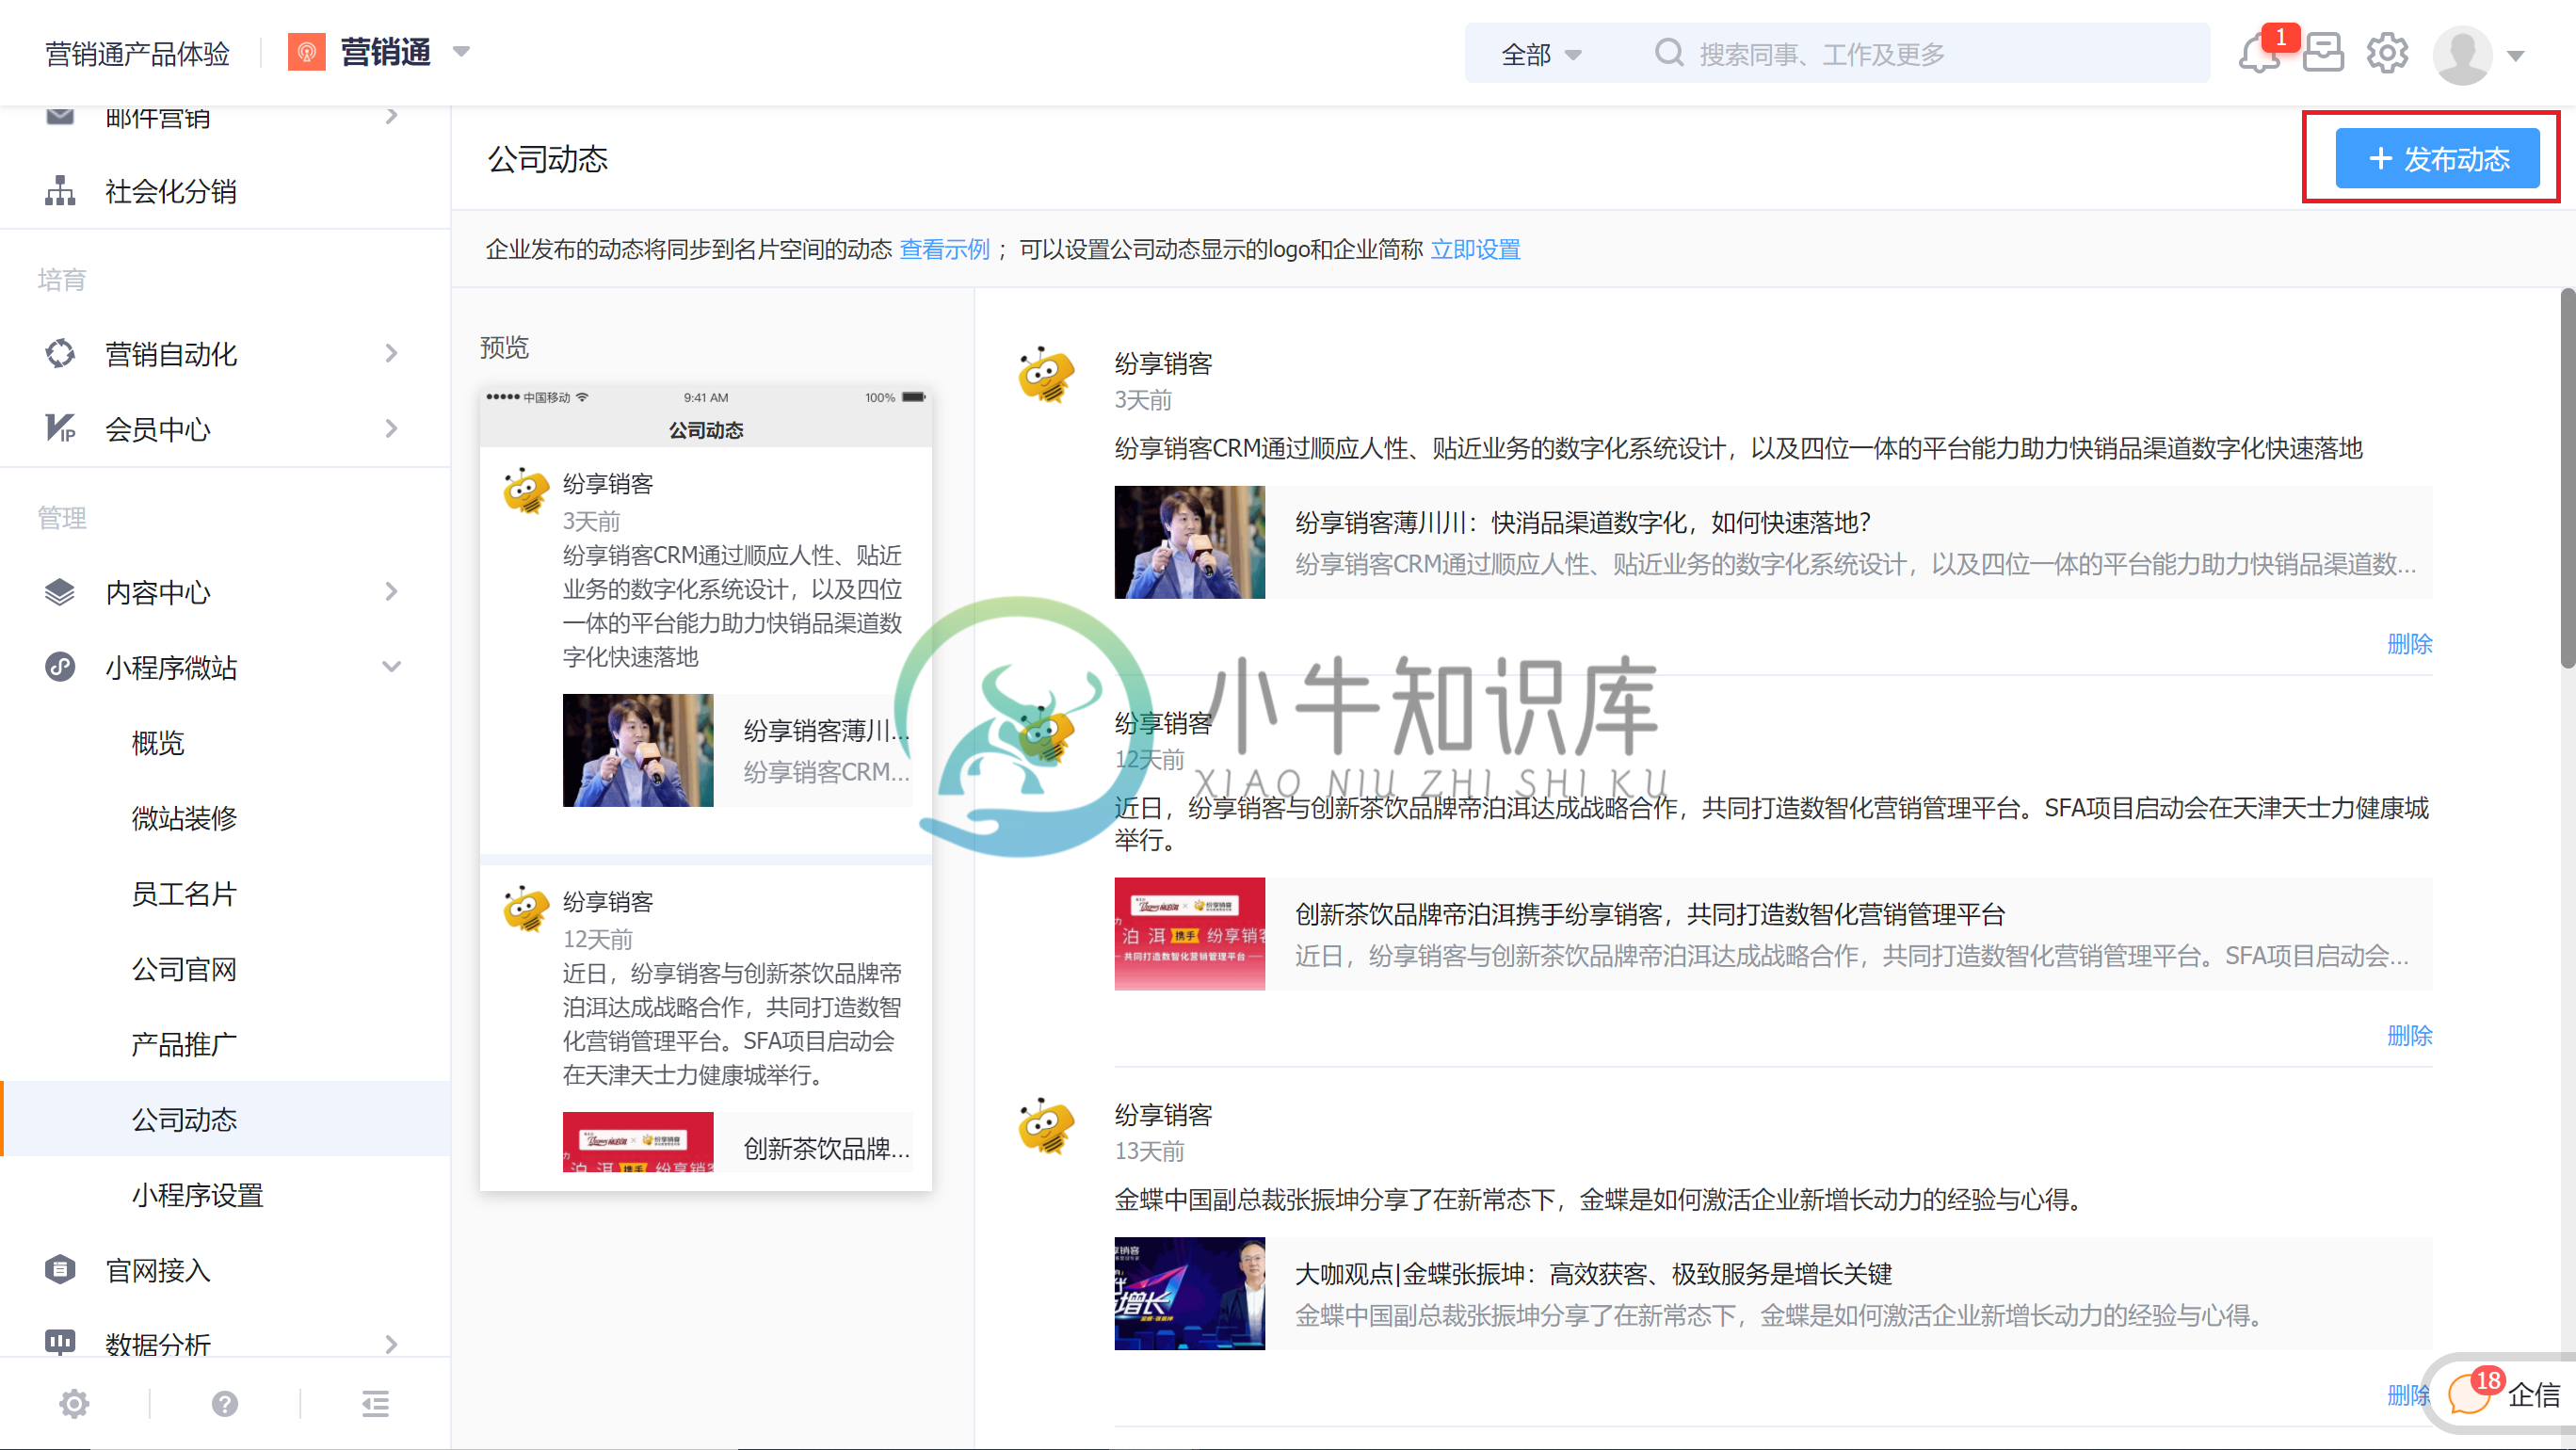
Task: Click the 社会化分销 hierarchy icon
Action: coord(60,191)
